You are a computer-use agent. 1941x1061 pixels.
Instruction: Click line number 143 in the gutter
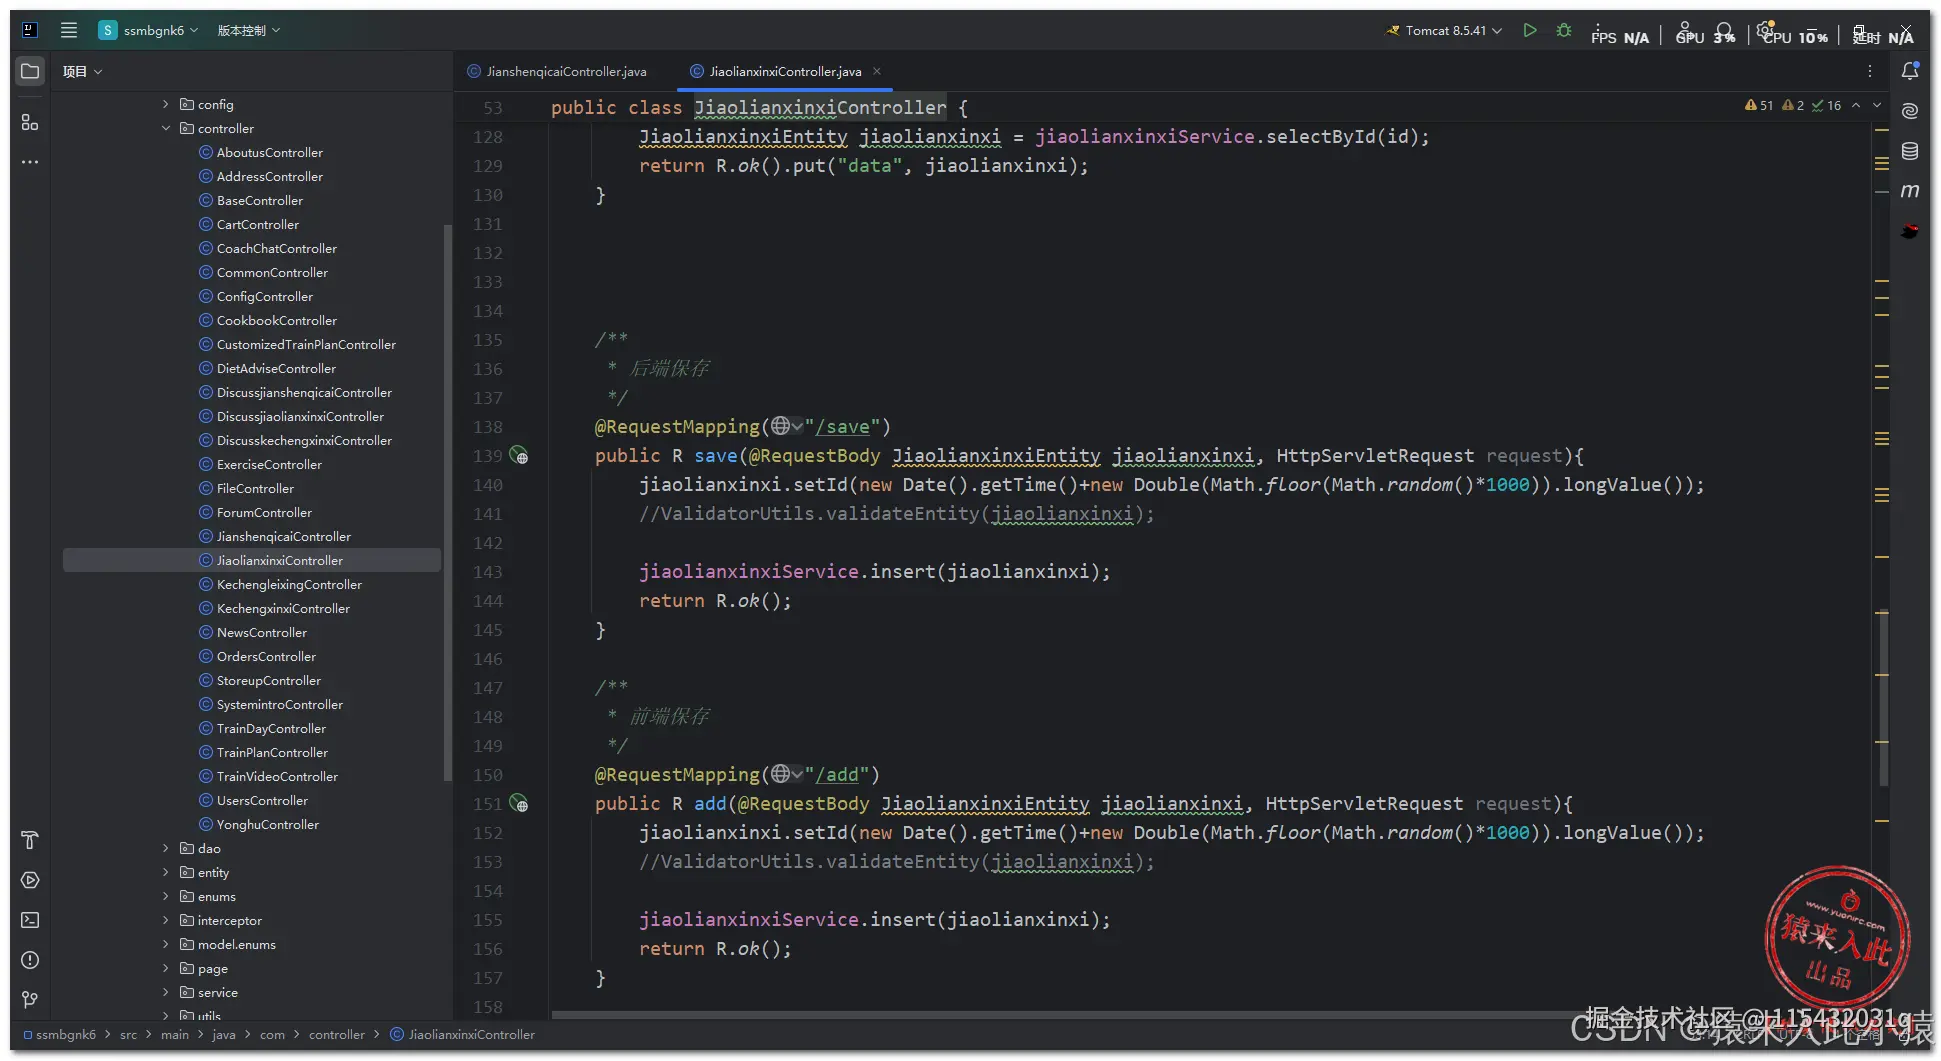[x=488, y=572]
